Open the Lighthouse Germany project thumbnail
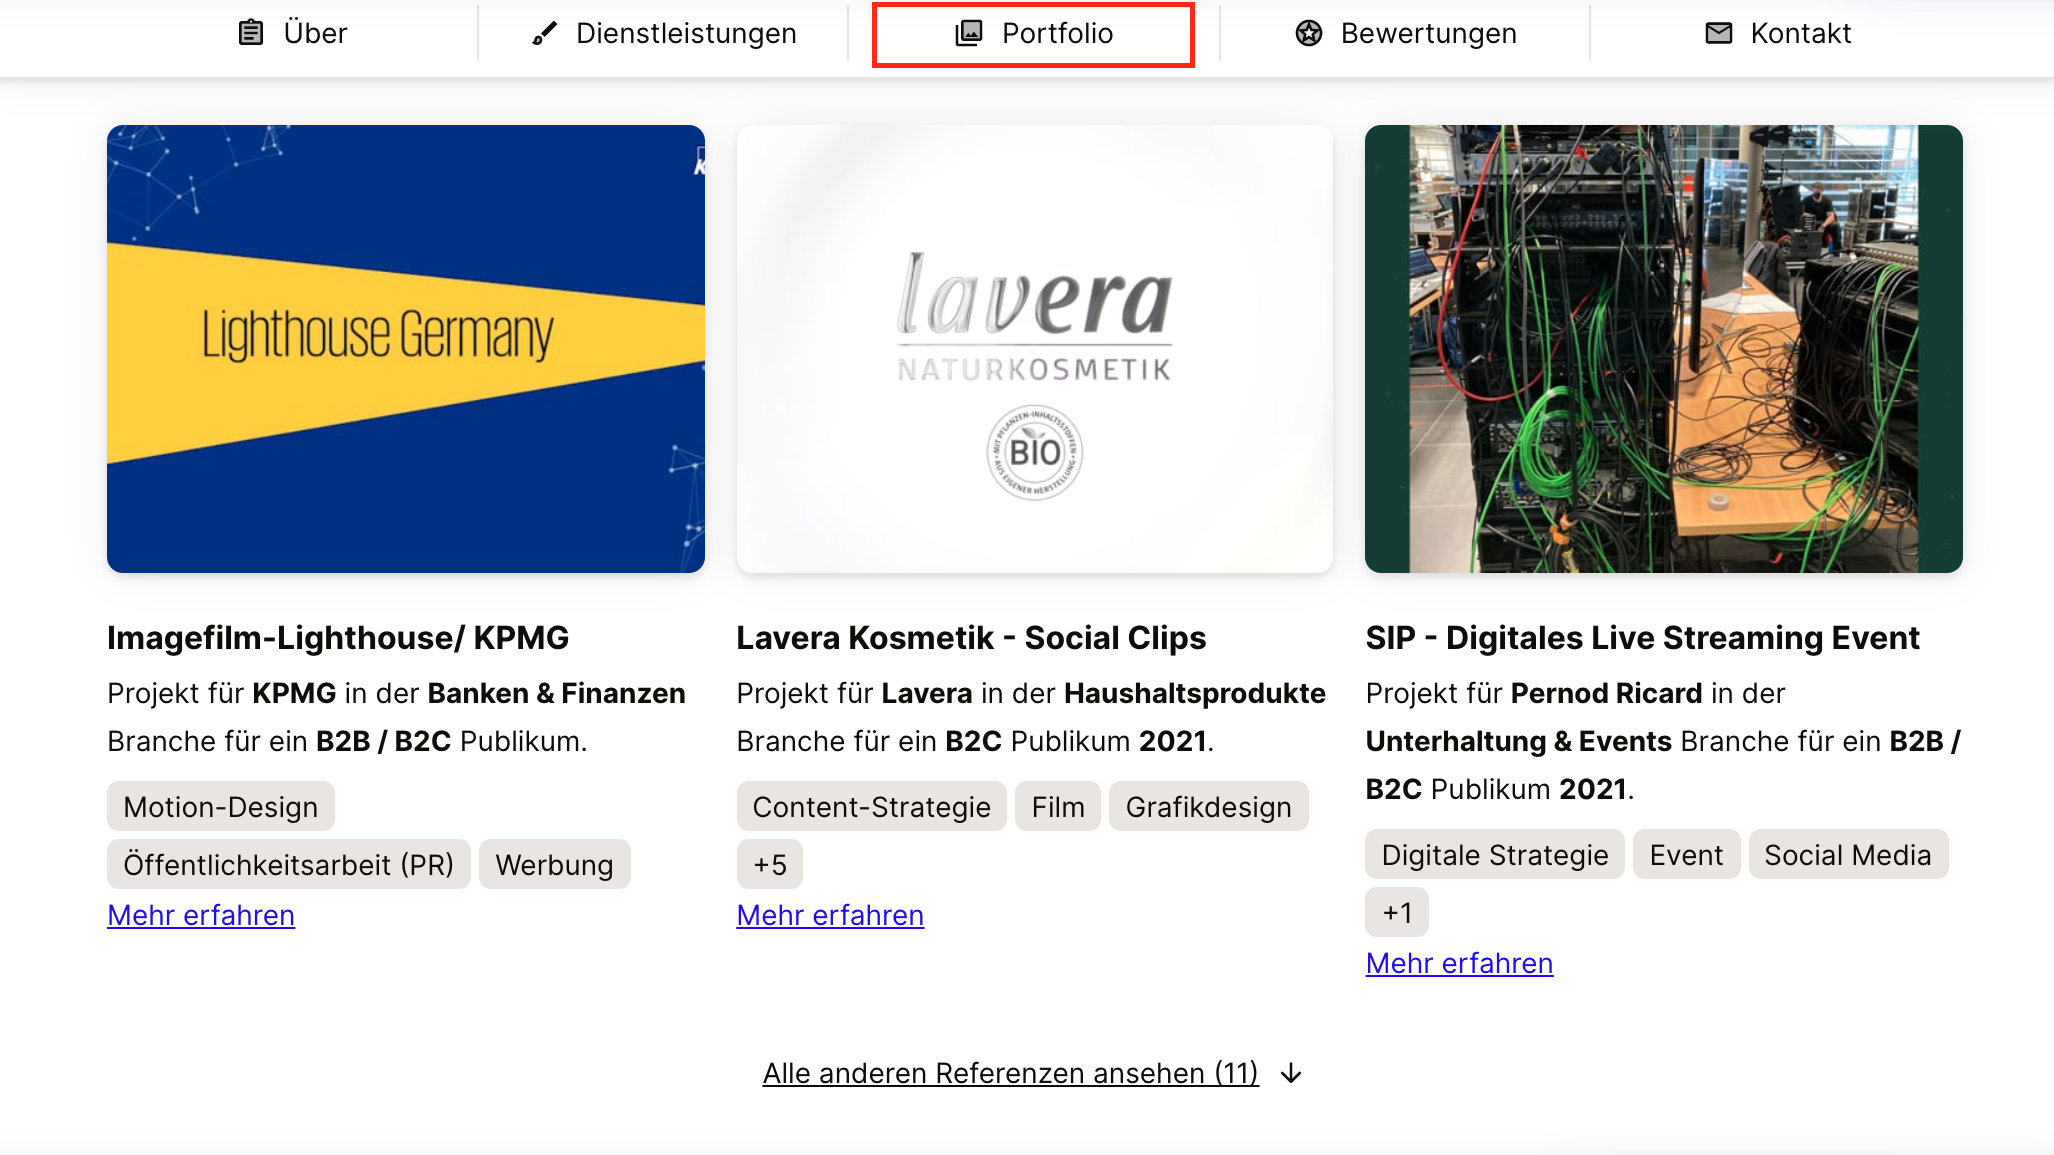 tap(406, 349)
